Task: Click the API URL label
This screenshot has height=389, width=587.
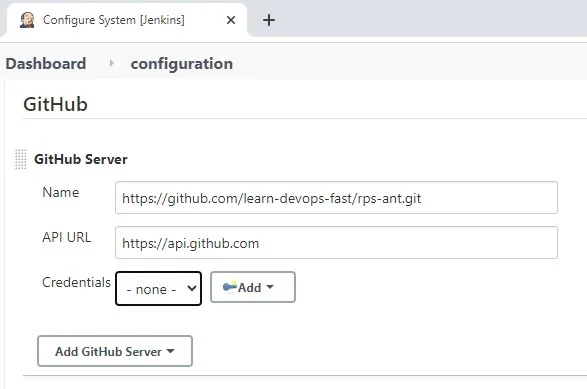Action: pos(67,237)
